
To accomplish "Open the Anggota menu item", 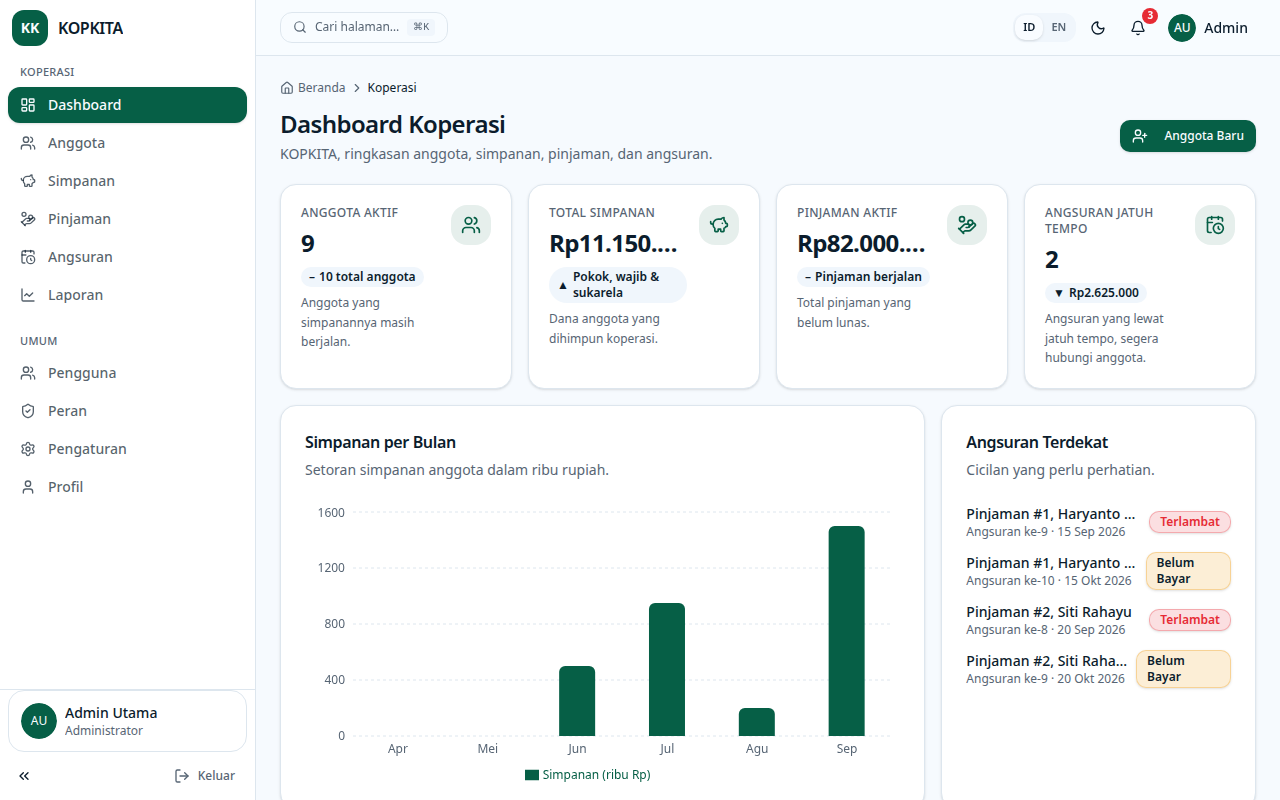I will [127, 143].
